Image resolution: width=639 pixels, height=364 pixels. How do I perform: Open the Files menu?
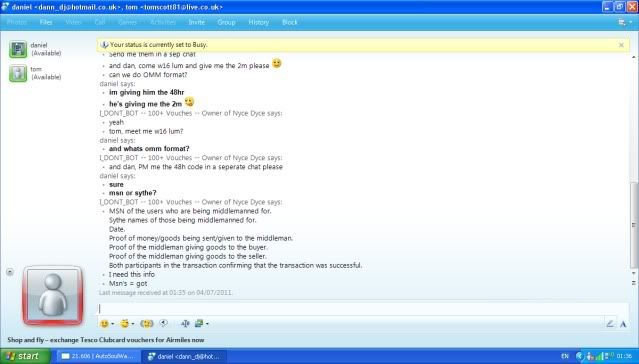pyautogui.click(x=46, y=22)
